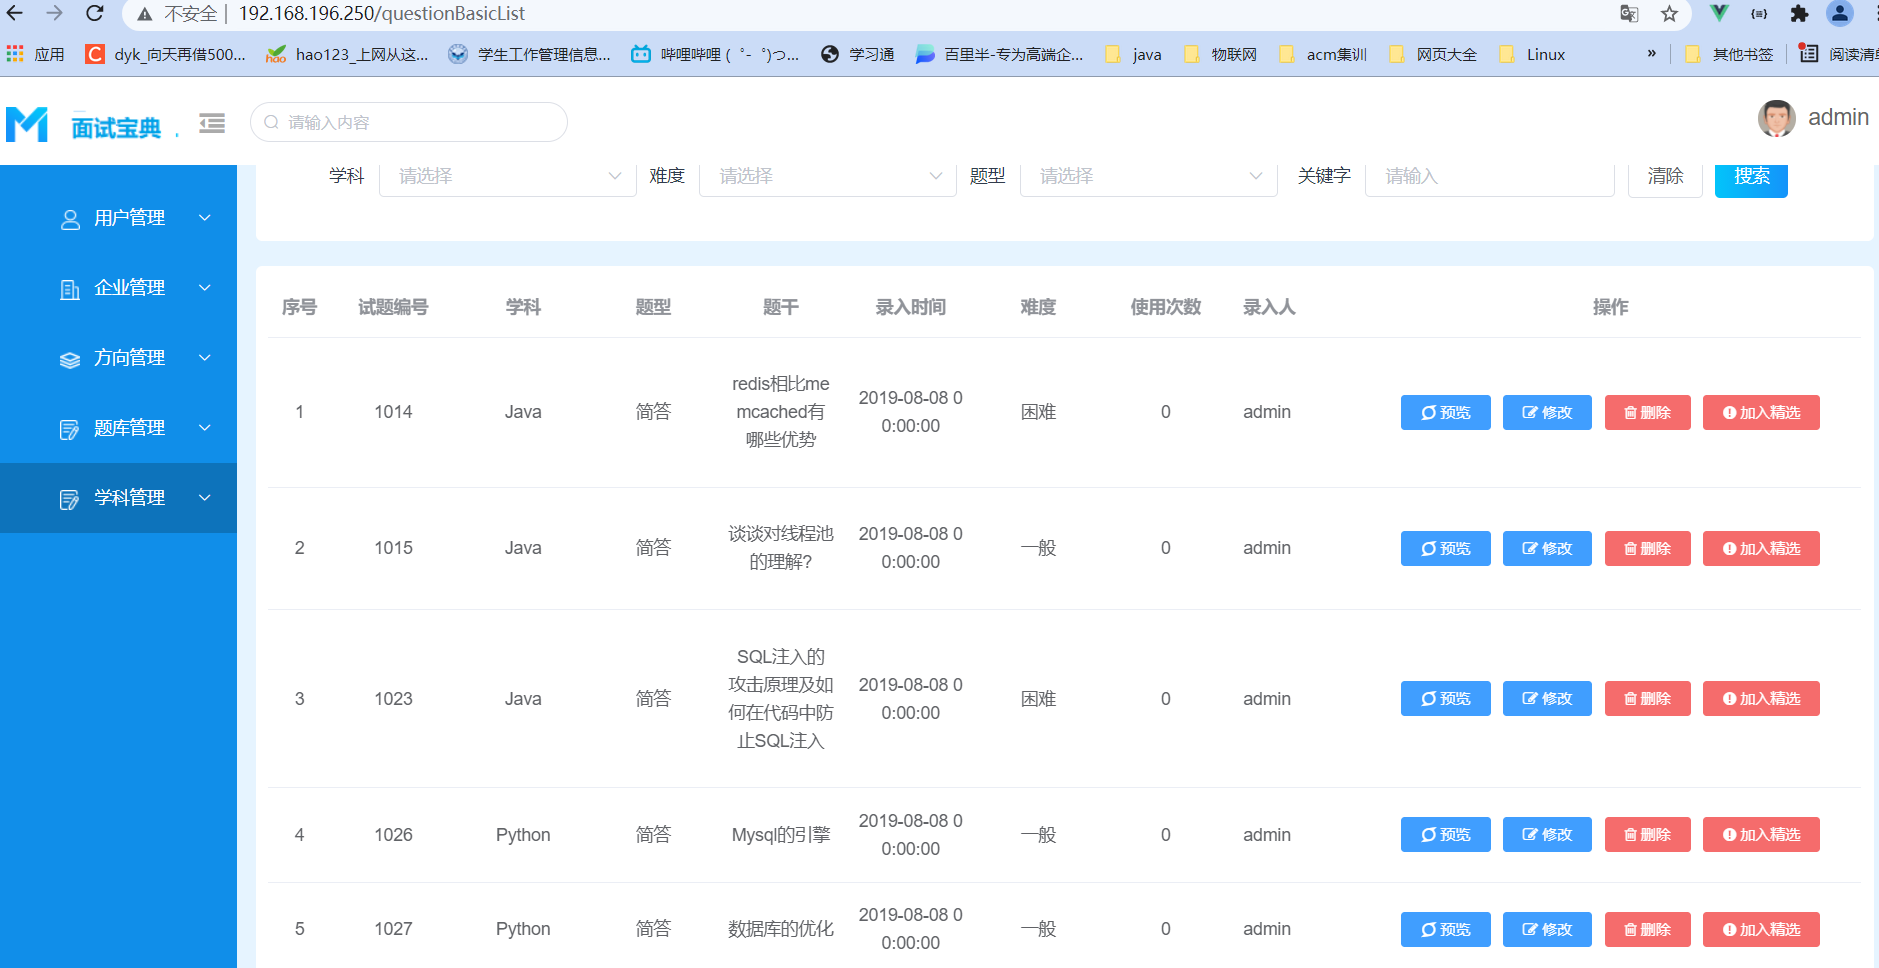The width and height of the screenshot is (1879, 968).
Task: Click column header 录入时间
Action: pos(910,307)
